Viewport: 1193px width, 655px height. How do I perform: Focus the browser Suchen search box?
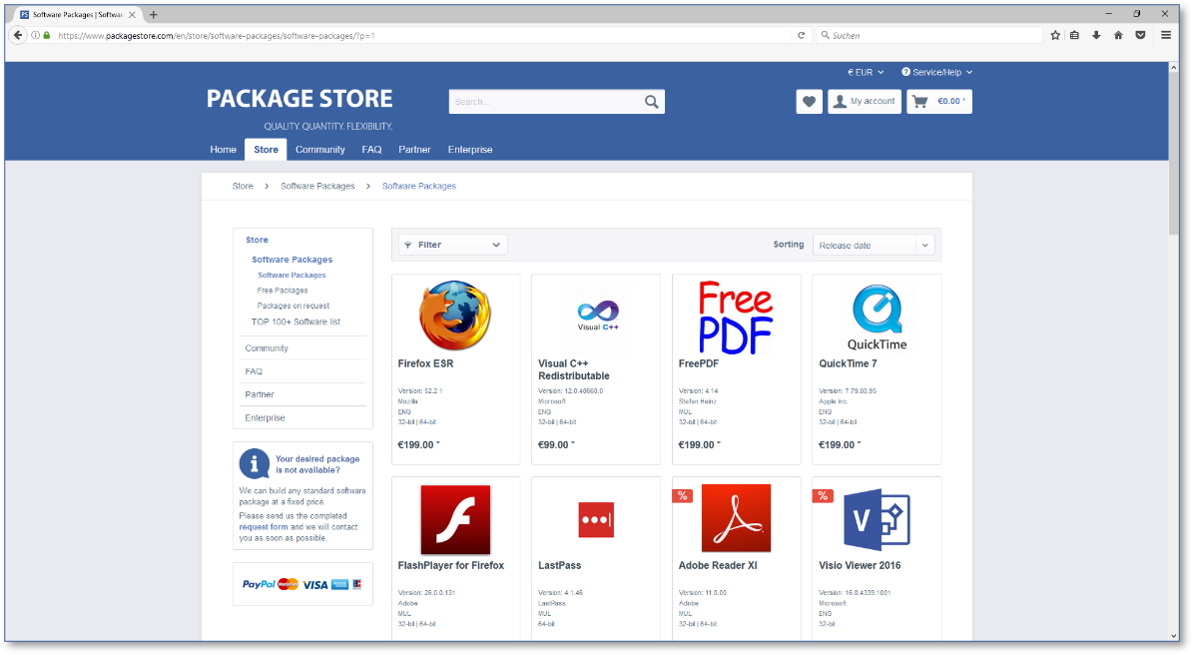[x=930, y=35]
